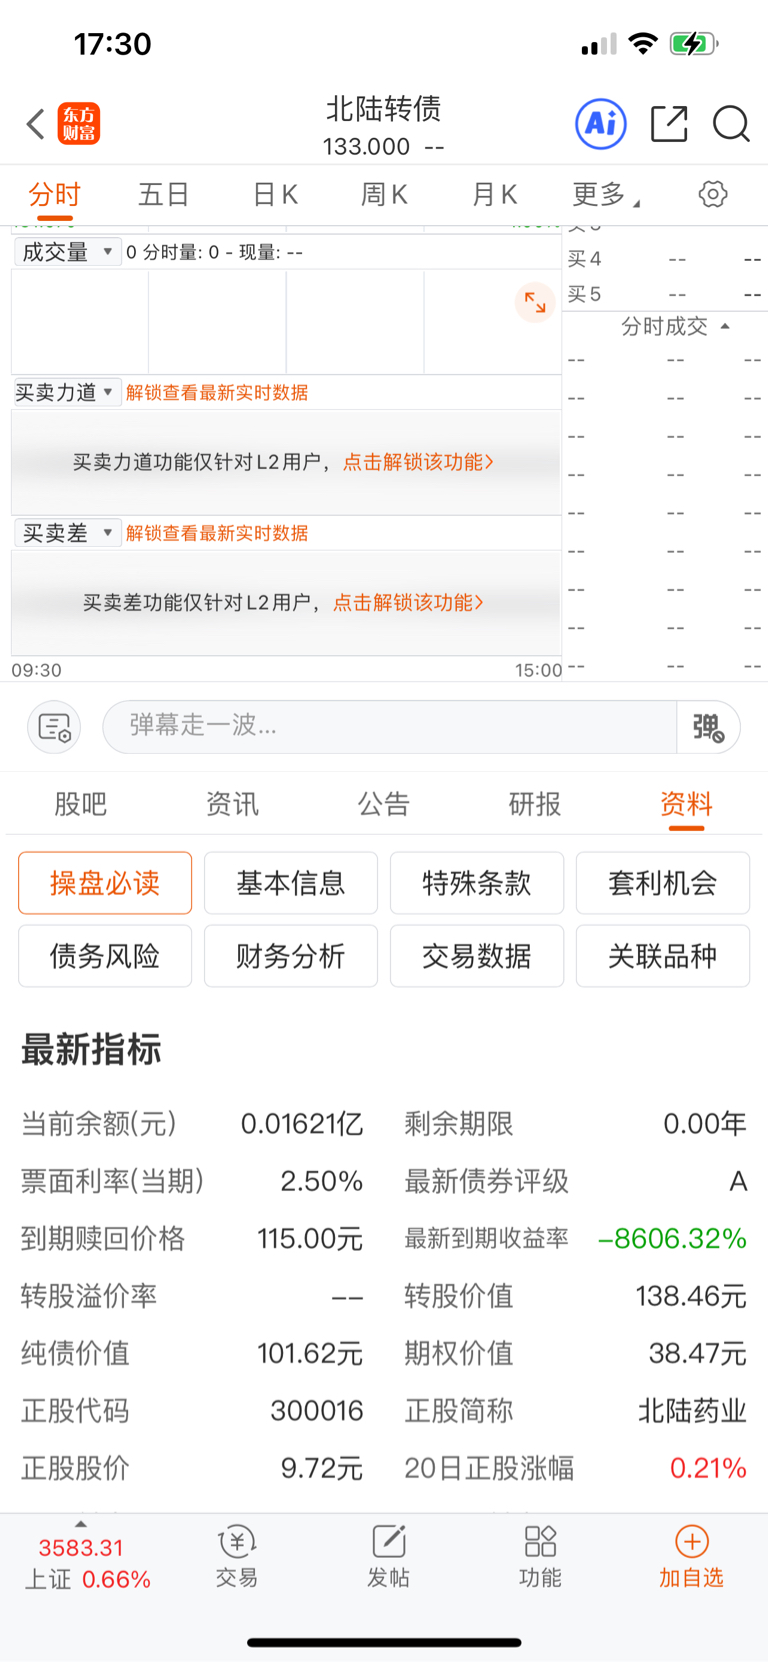Tap the battery status icon

click(x=694, y=44)
